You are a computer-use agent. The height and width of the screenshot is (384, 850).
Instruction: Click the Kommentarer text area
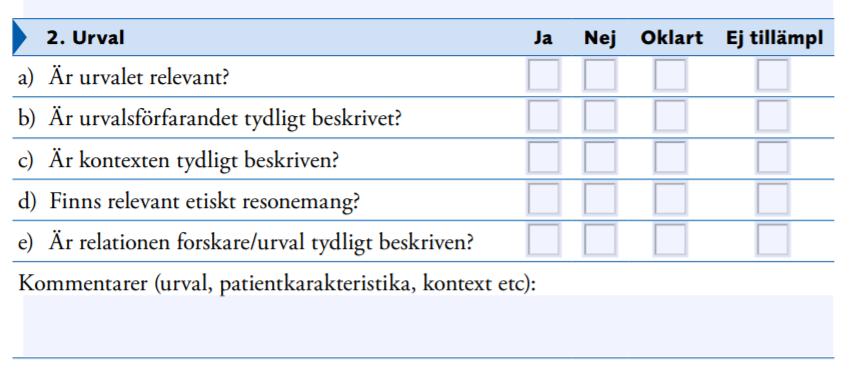pyautogui.click(x=428, y=325)
